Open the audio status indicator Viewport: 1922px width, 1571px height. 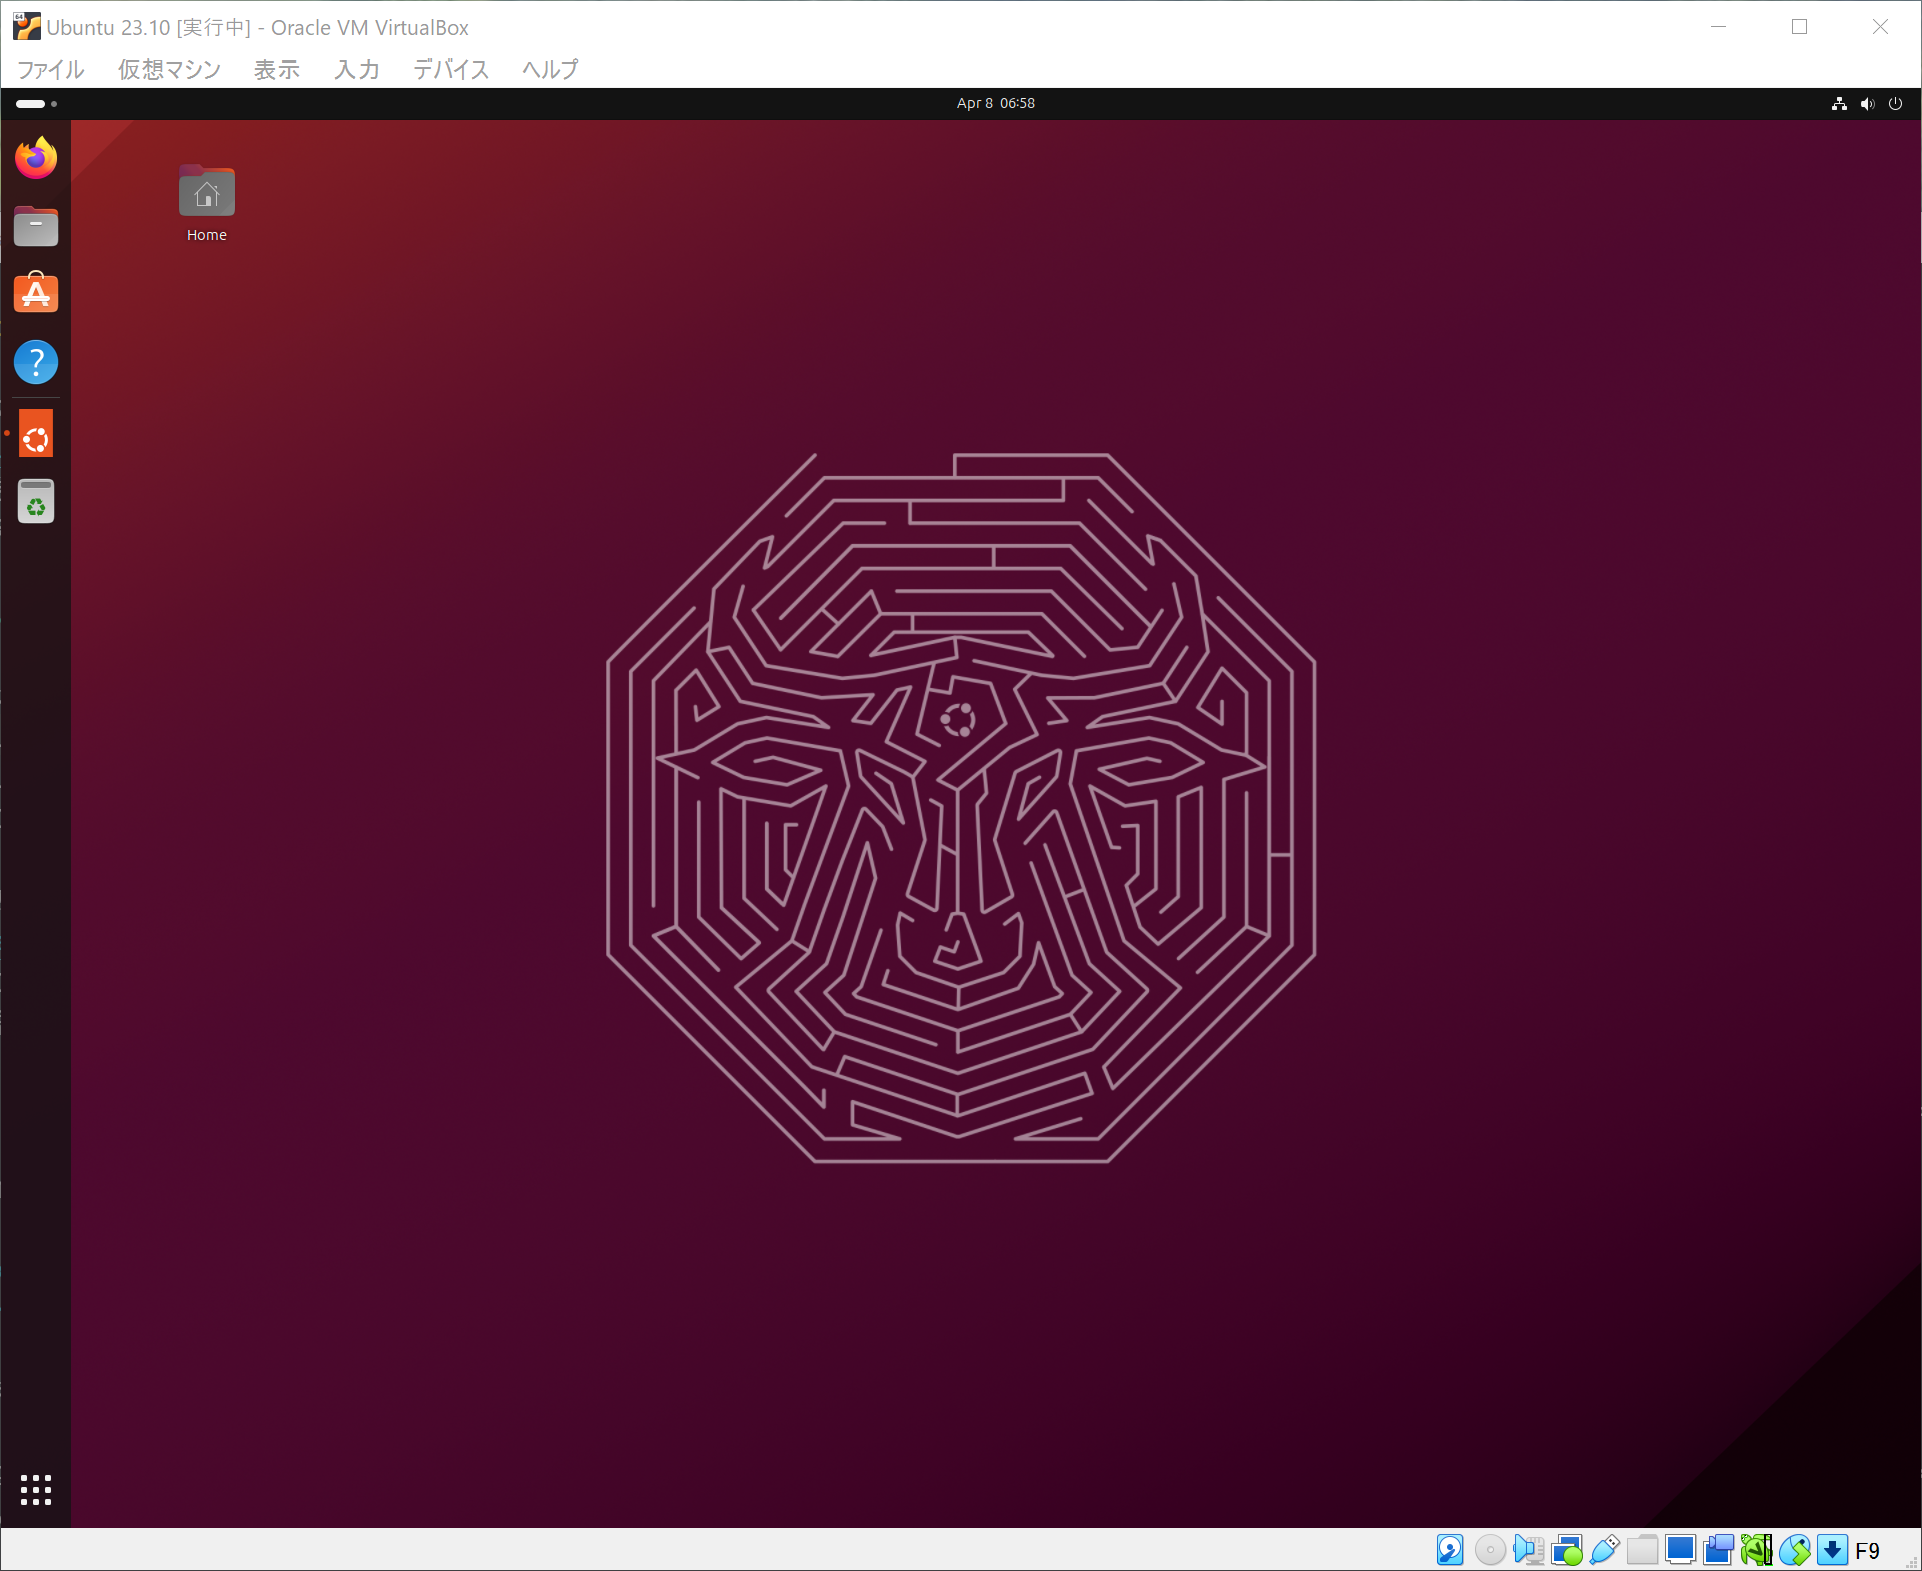click(x=1528, y=1550)
